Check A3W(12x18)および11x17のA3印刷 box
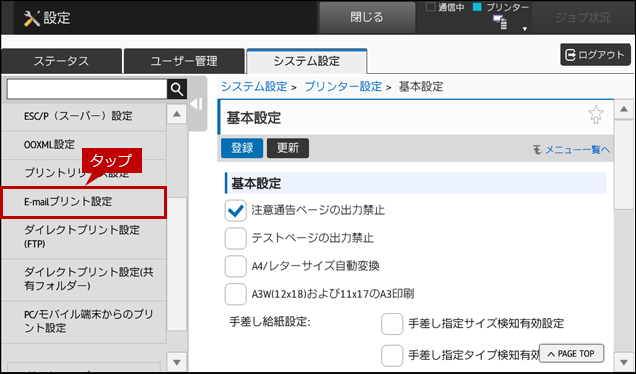Image resolution: width=636 pixels, height=374 pixels. [x=235, y=294]
